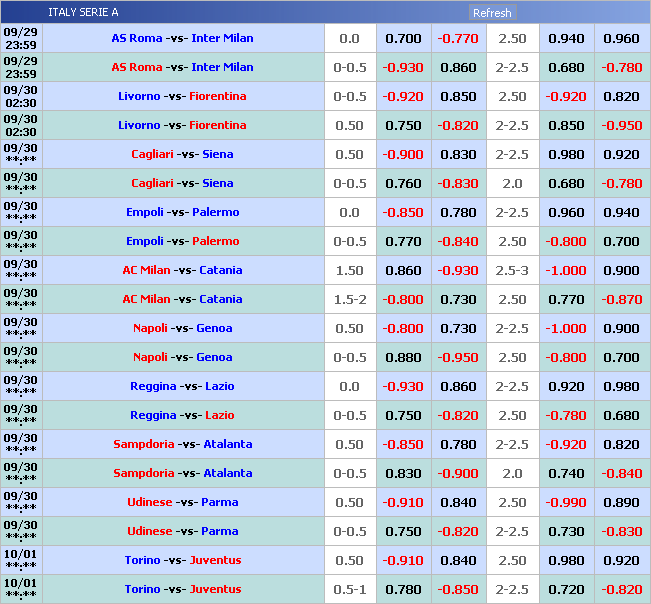Viewport: 651px width, 604px height.
Task: Open AS Roma vs Inter Milan 0.0 handicap match
Action: 182,39
